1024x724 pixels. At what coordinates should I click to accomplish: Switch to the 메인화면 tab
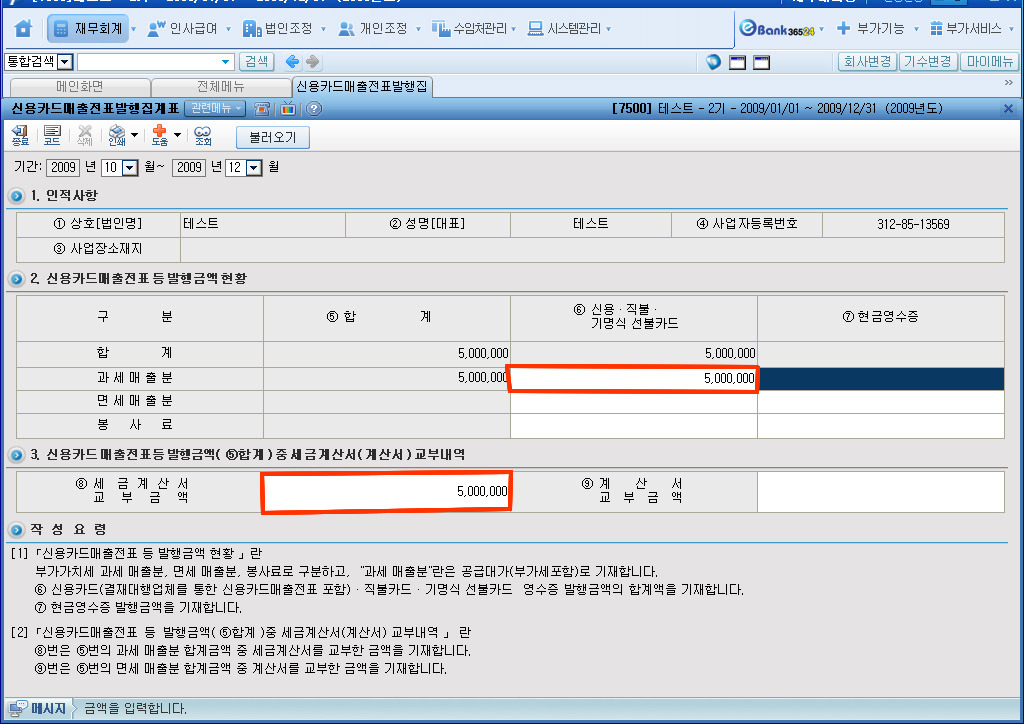[80, 87]
